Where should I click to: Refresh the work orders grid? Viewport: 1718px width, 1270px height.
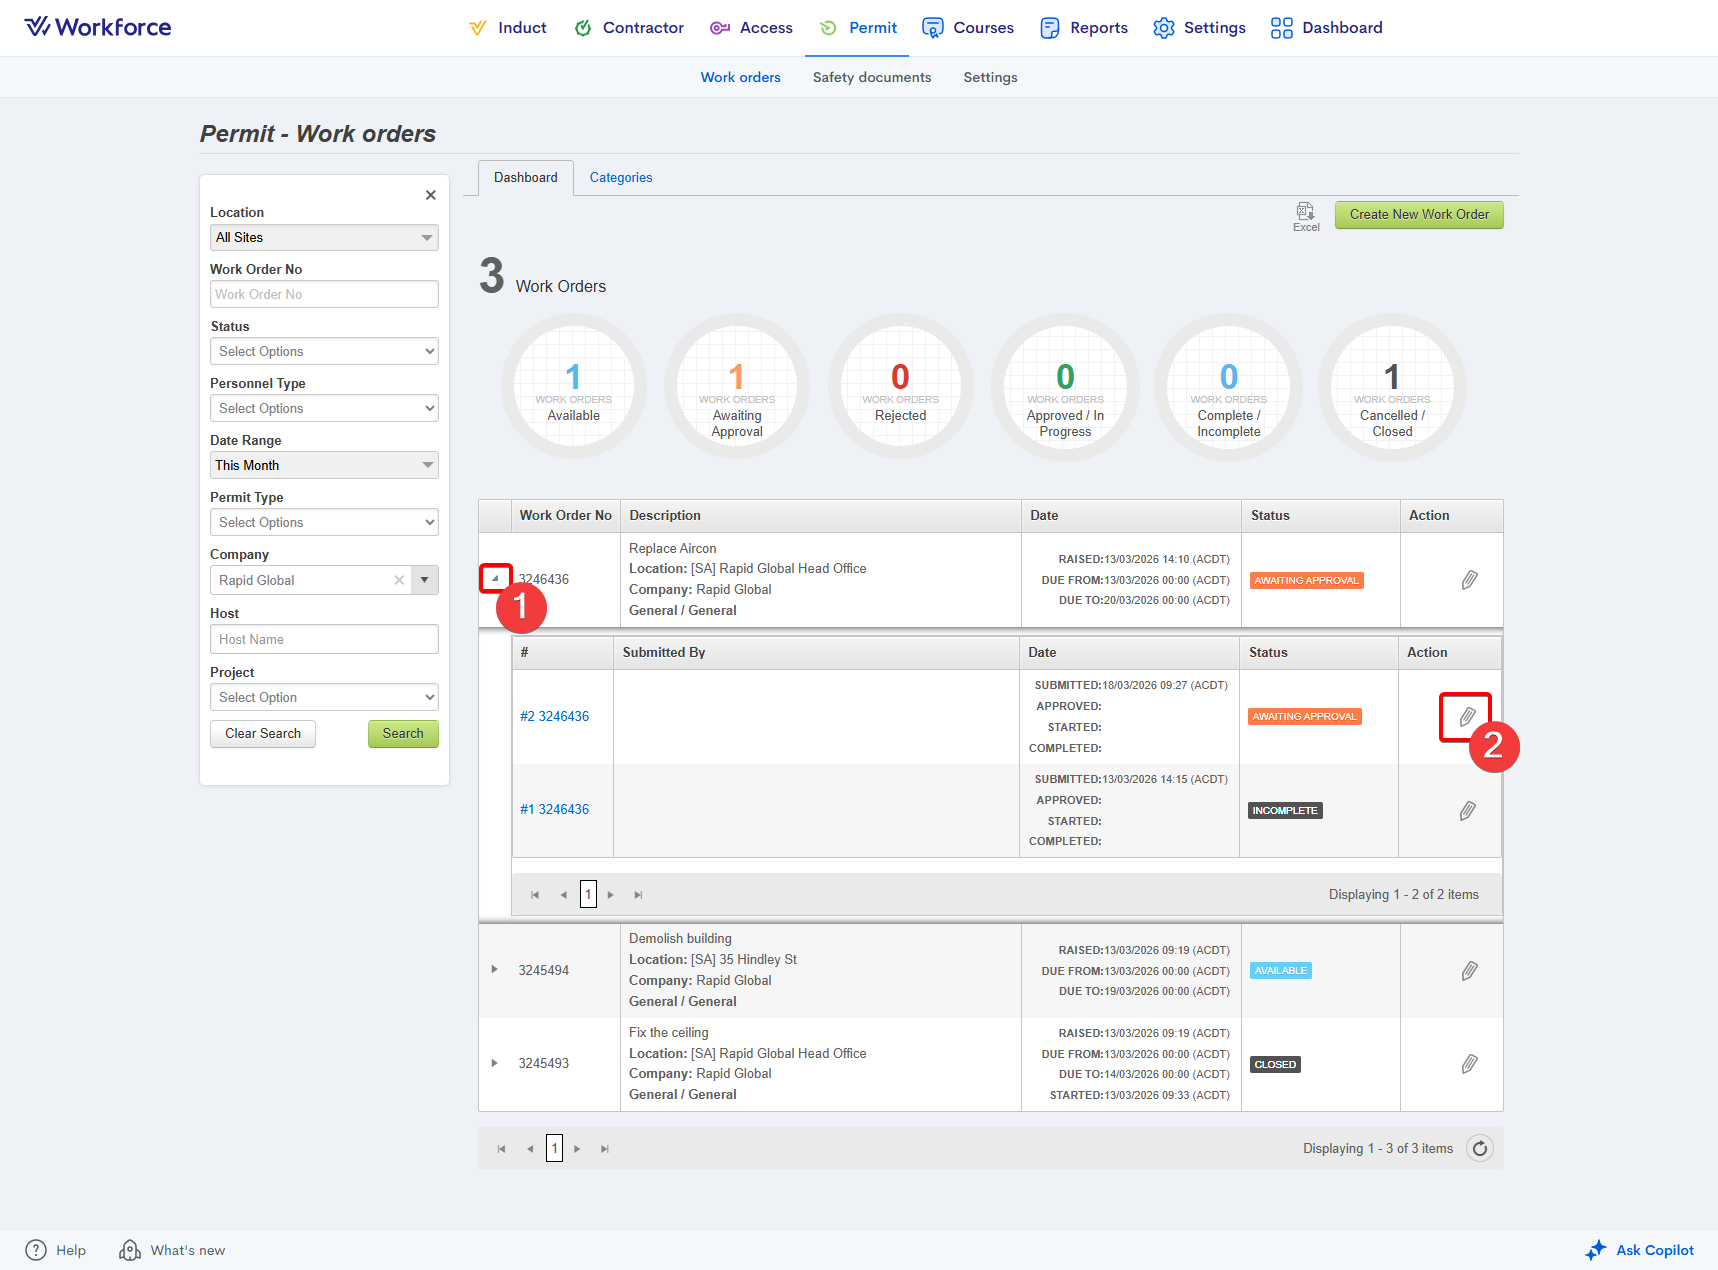pos(1480,1149)
